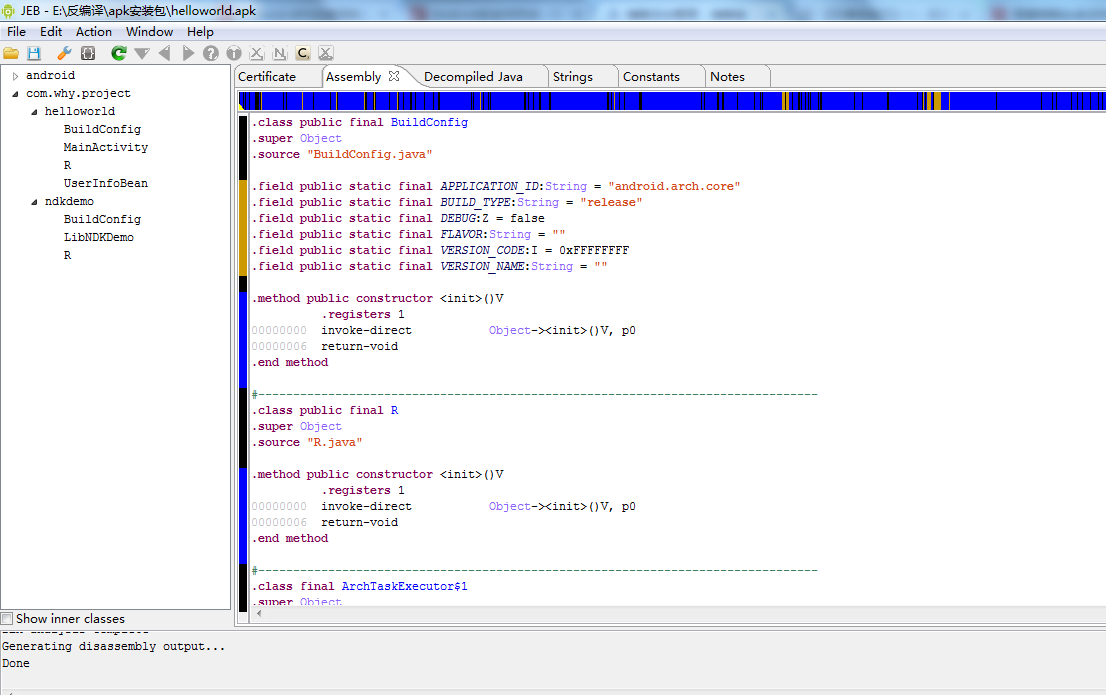Switch to the Constants tab

(651, 77)
